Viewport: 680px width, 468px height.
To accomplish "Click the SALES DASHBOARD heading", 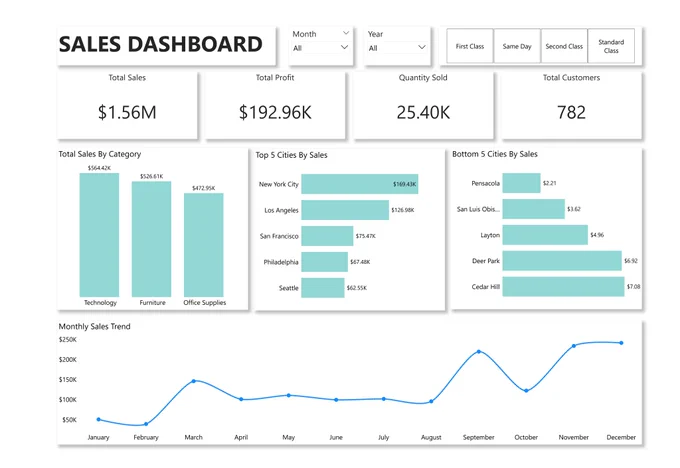I will click(x=160, y=44).
